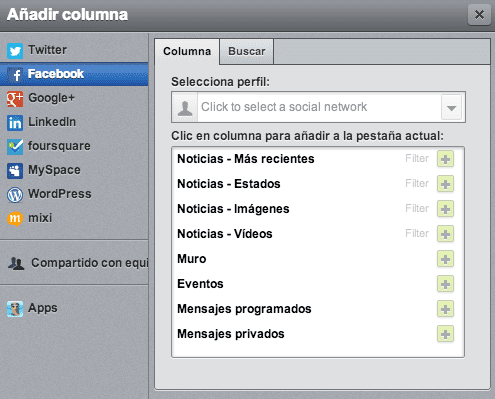Select Facebook in the network list
495x399 pixels.
[74, 74]
